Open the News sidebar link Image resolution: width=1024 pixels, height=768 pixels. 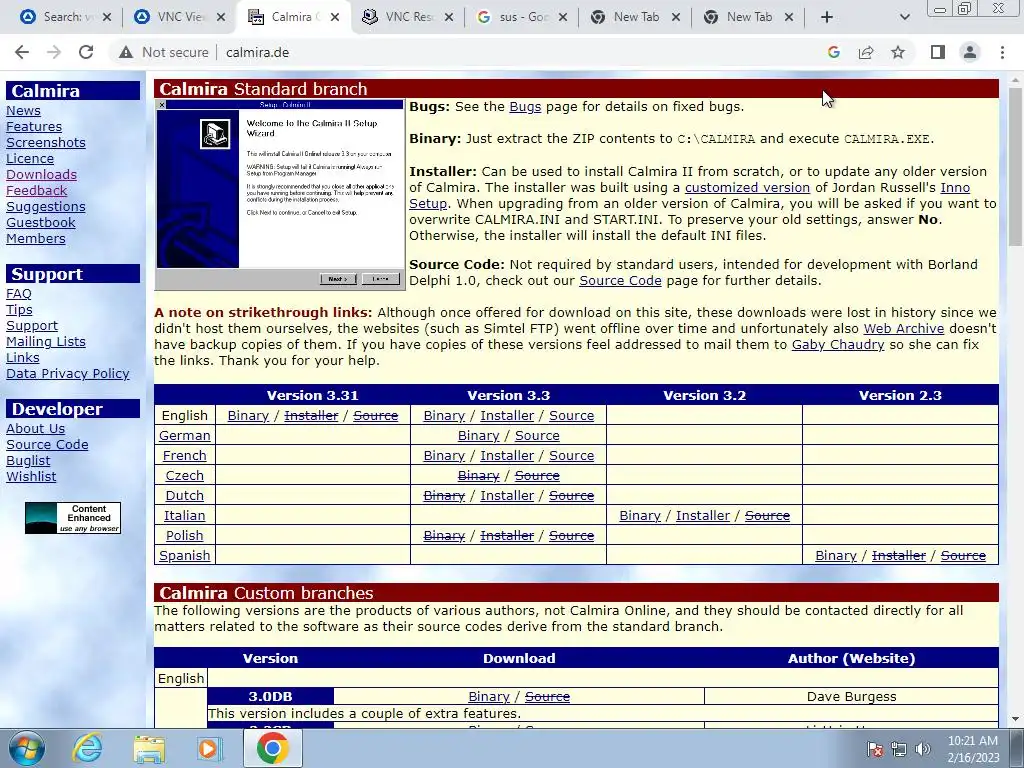point(24,110)
